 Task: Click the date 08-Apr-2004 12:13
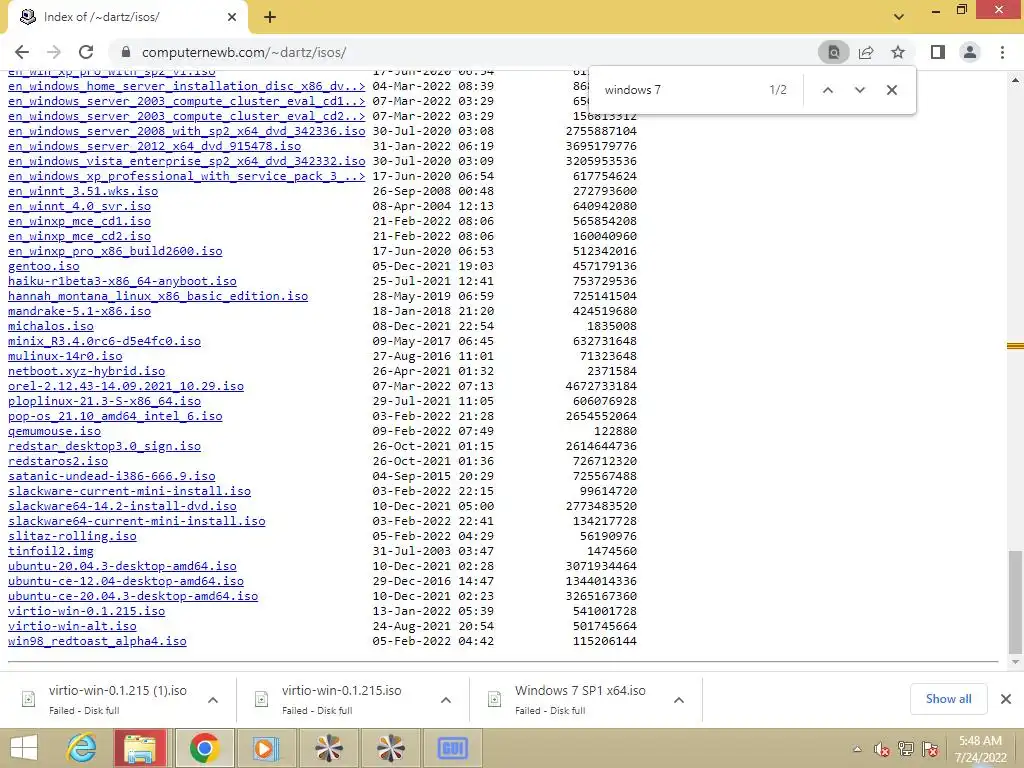pyautogui.click(x=433, y=206)
